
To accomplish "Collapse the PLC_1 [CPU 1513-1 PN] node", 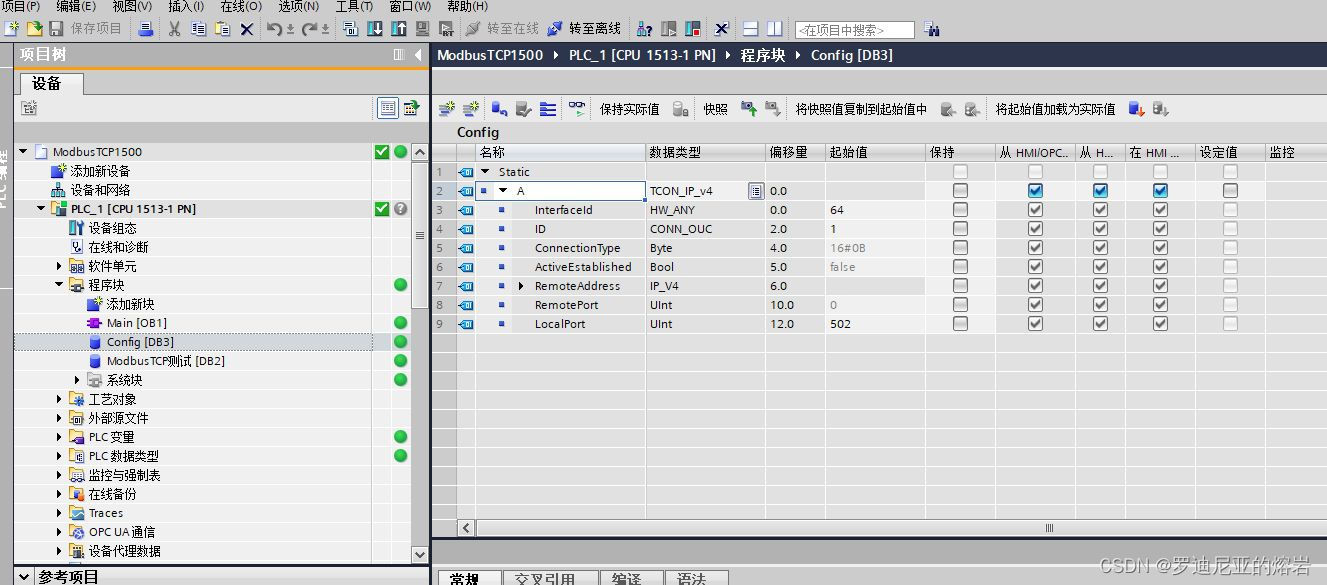I will click(41, 209).
